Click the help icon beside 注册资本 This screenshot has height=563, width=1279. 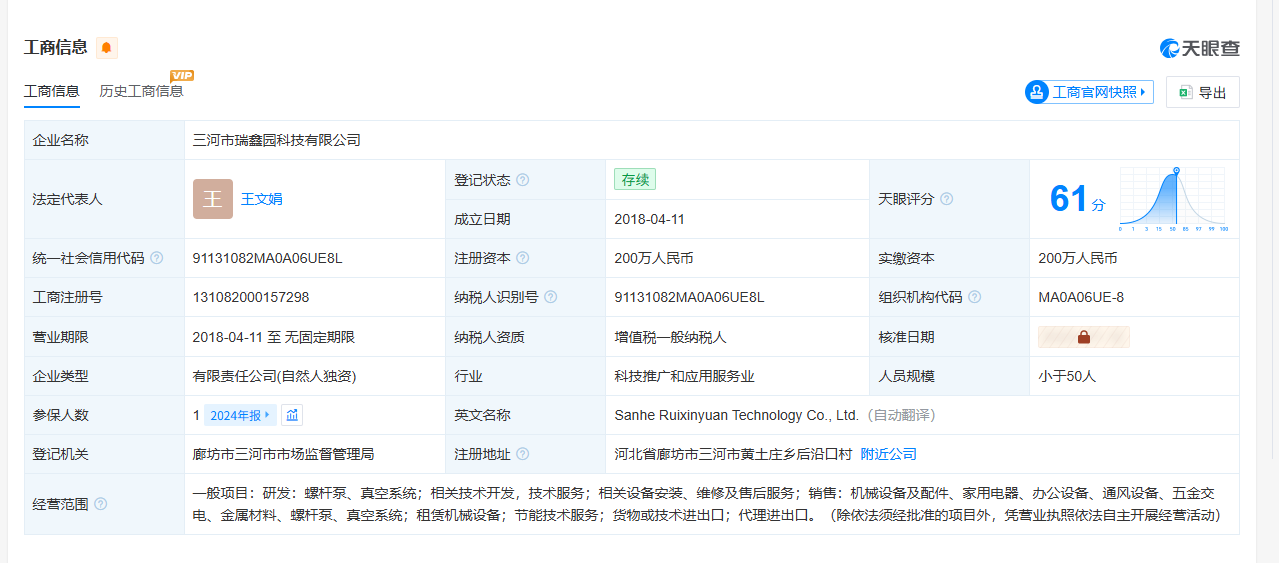tap(523, 258)
